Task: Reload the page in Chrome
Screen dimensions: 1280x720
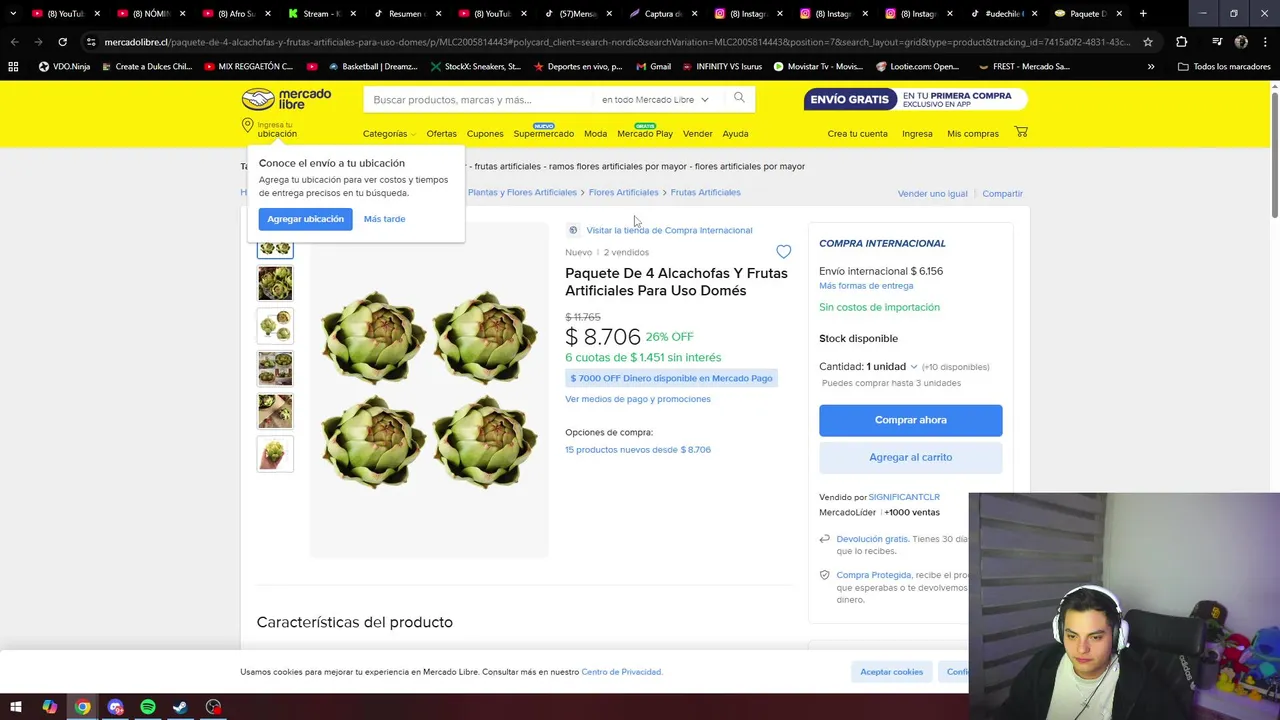Action: point(62,42)
